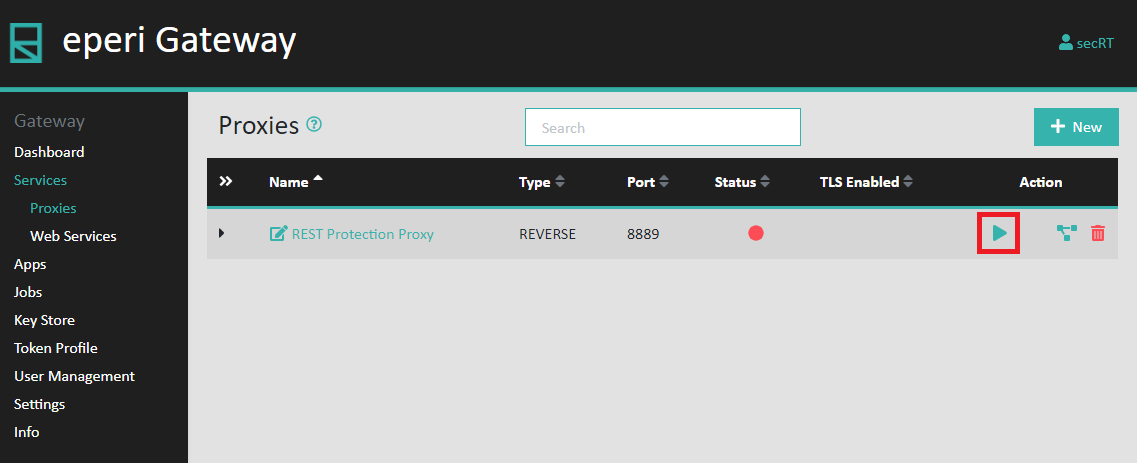This screenshot has width=1137, height=463.
Task: Expand all rows with double chevron
Action: [226, 181]
